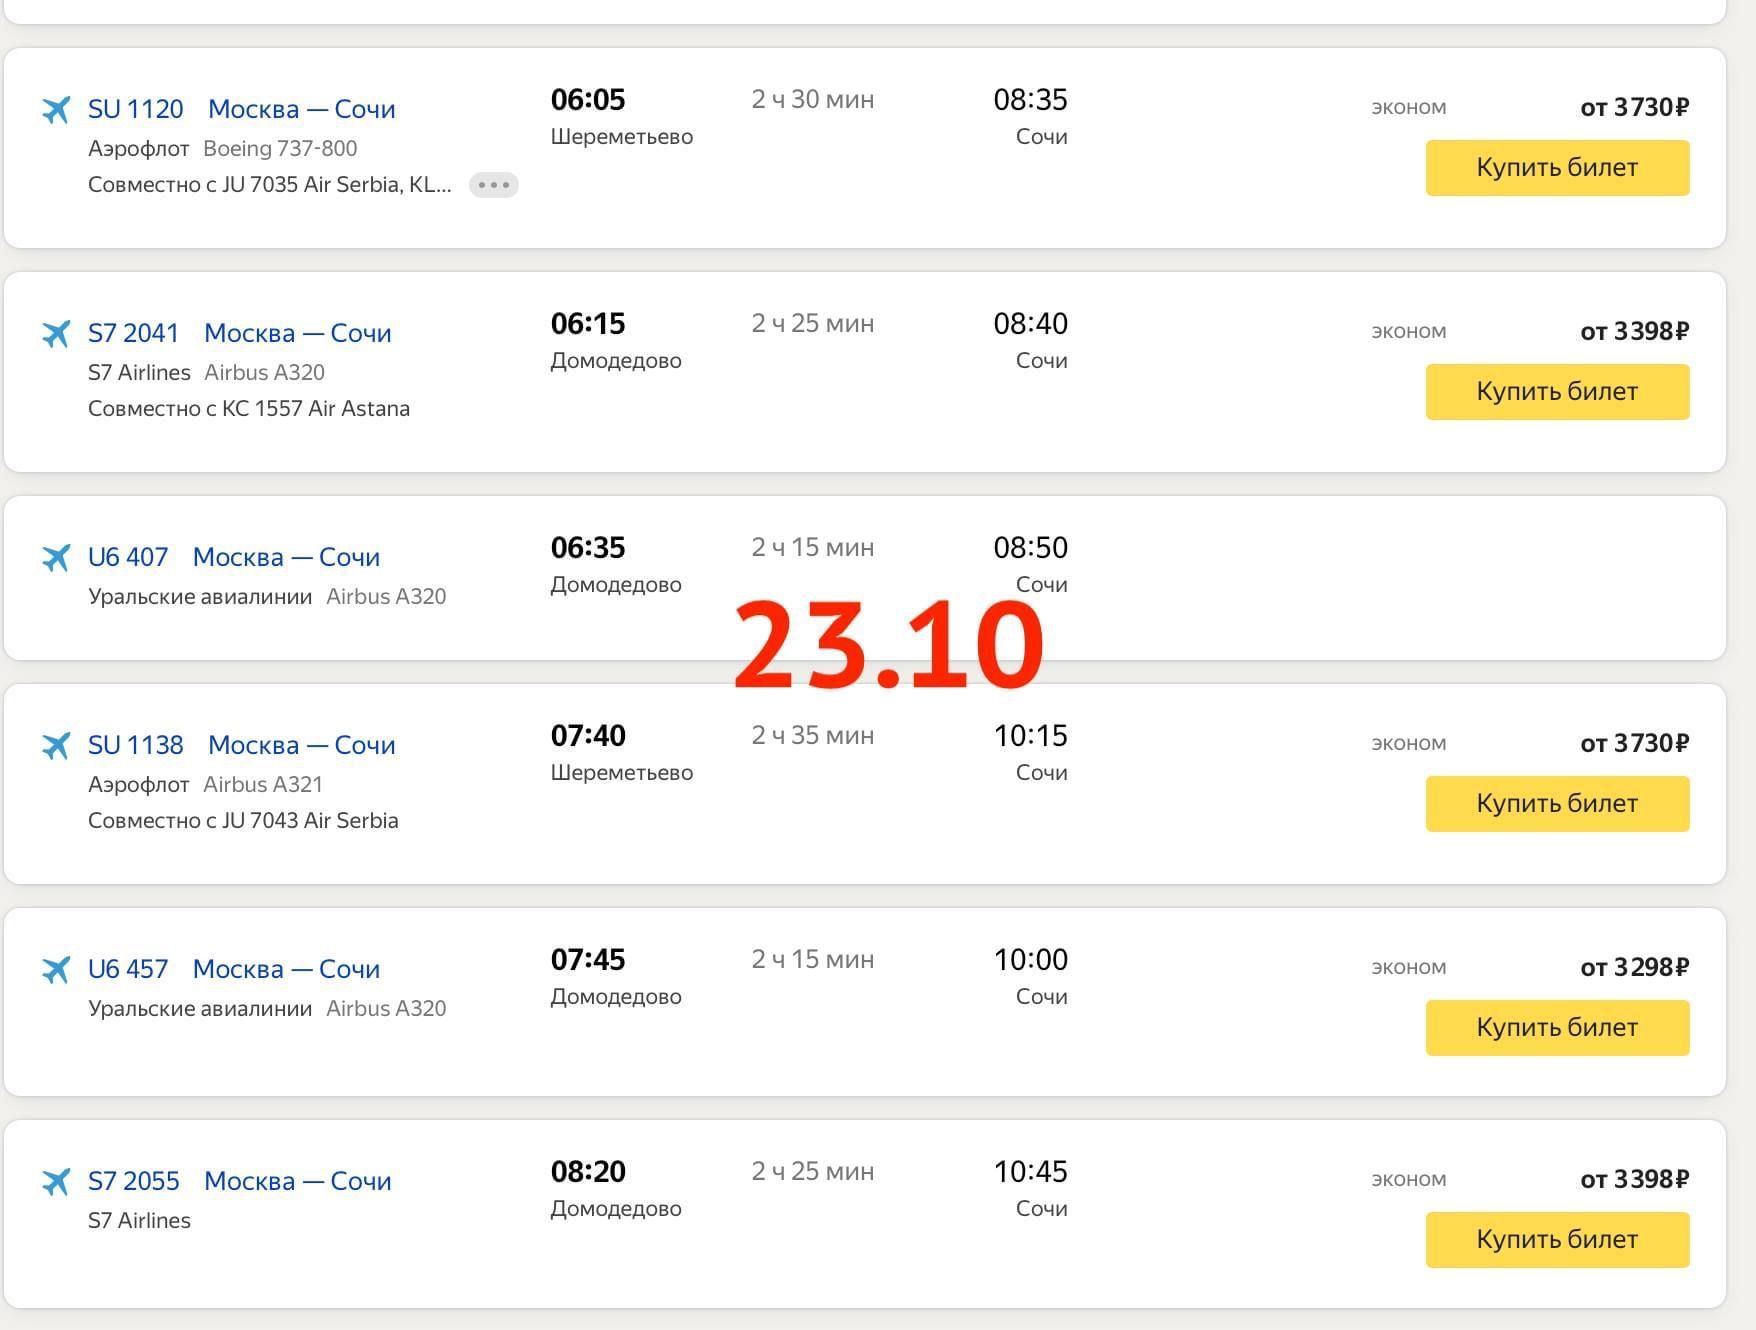The height and width of the screenshot is (1330, 1756).
Task: Click the airplane icon beside U6 457
Action: pos(56,969)
